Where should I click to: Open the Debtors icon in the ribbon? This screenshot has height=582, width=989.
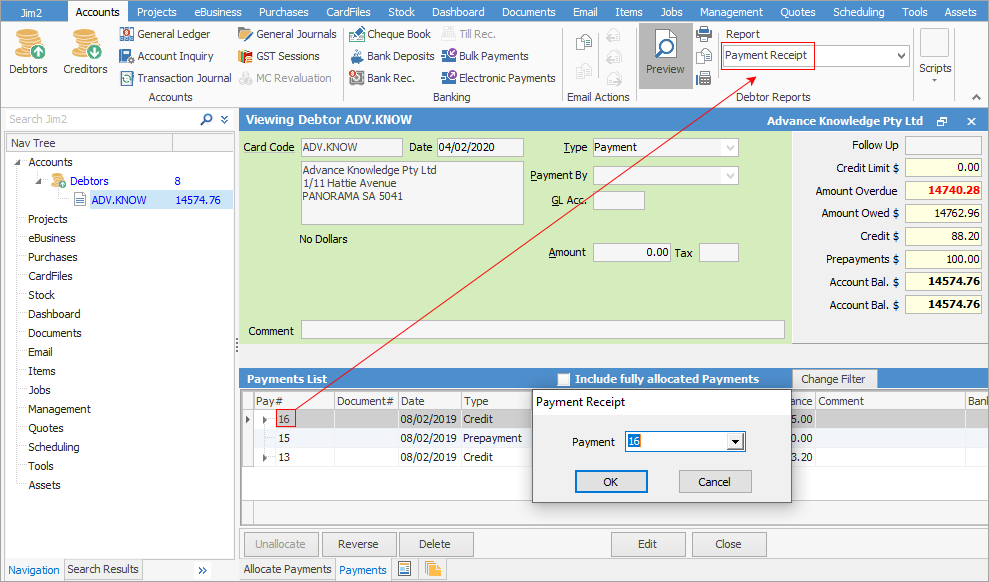coord(28,52)
